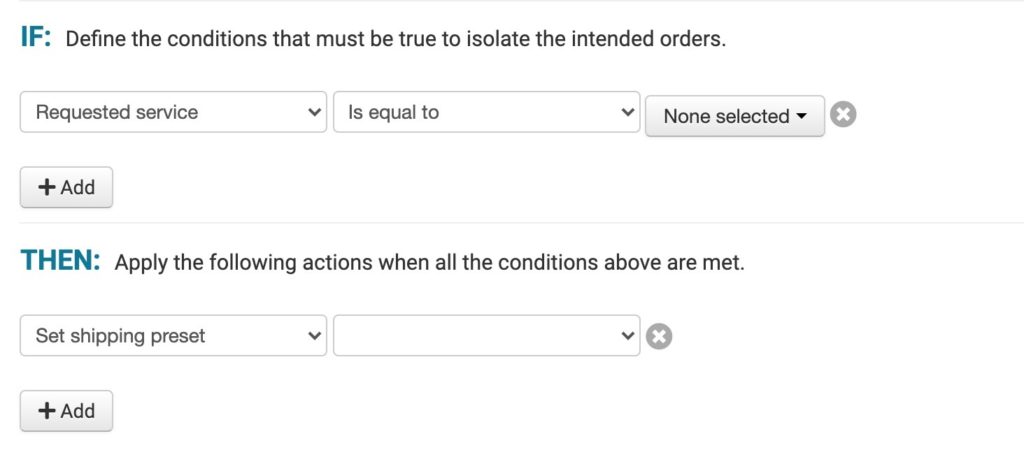This screenshot has height=471, width=1024.
Task: Click the arrow on the blank preset dropdown
Action: (x=627, y=336)
